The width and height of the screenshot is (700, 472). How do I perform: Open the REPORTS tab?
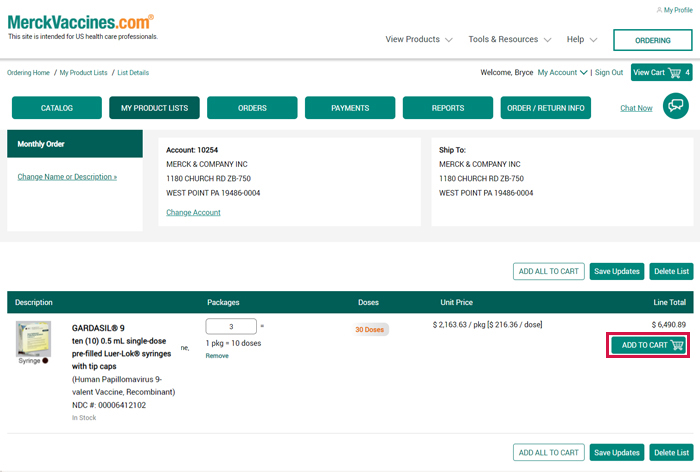click(x=448, y=108)
